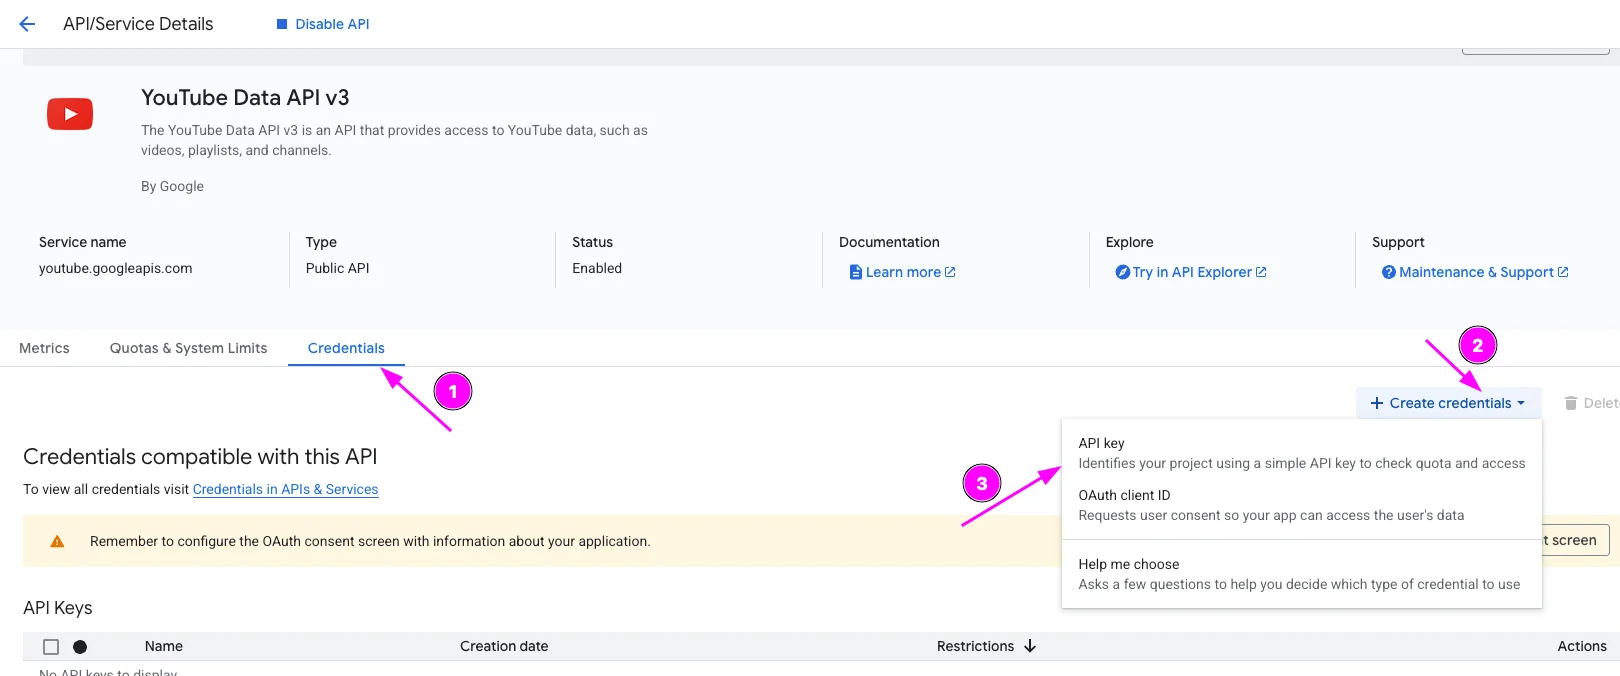Open the Learn more documentation link
The width and height of the screenshot is (1620, 676).
(x=903, y=272)
